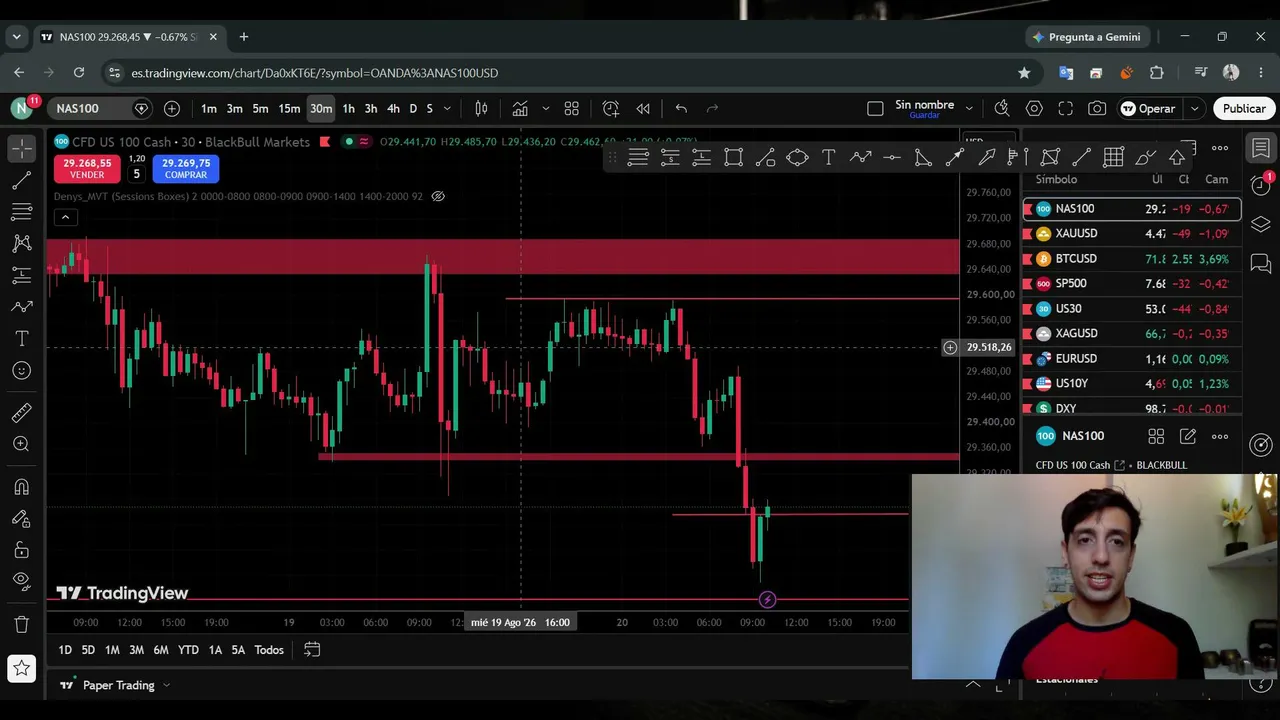Viewport: 1280px width, 720px height.
Task: Undo the last chart action
Action: (x=681, y=108)
